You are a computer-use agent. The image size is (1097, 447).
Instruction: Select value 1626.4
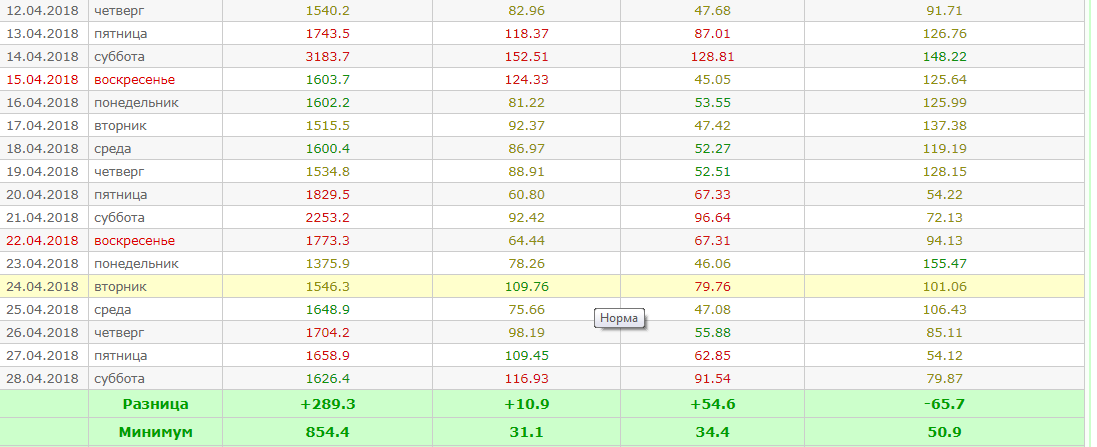tap(328, 378)
